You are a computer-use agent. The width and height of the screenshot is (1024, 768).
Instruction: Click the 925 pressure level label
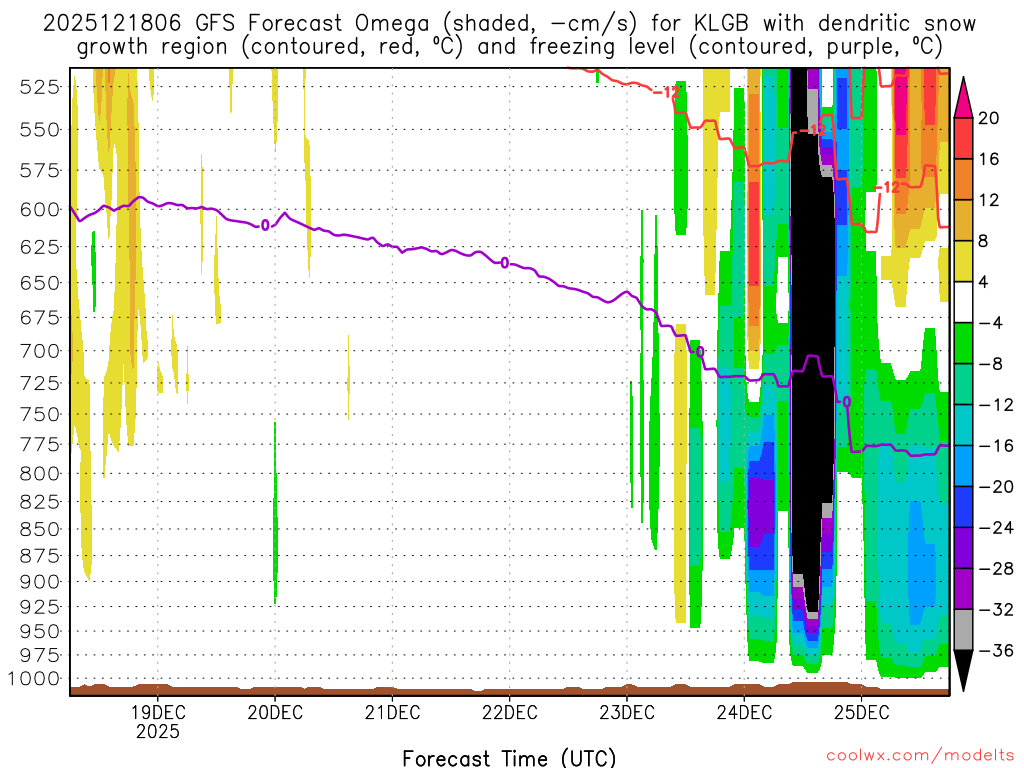[x=40, y=607]
